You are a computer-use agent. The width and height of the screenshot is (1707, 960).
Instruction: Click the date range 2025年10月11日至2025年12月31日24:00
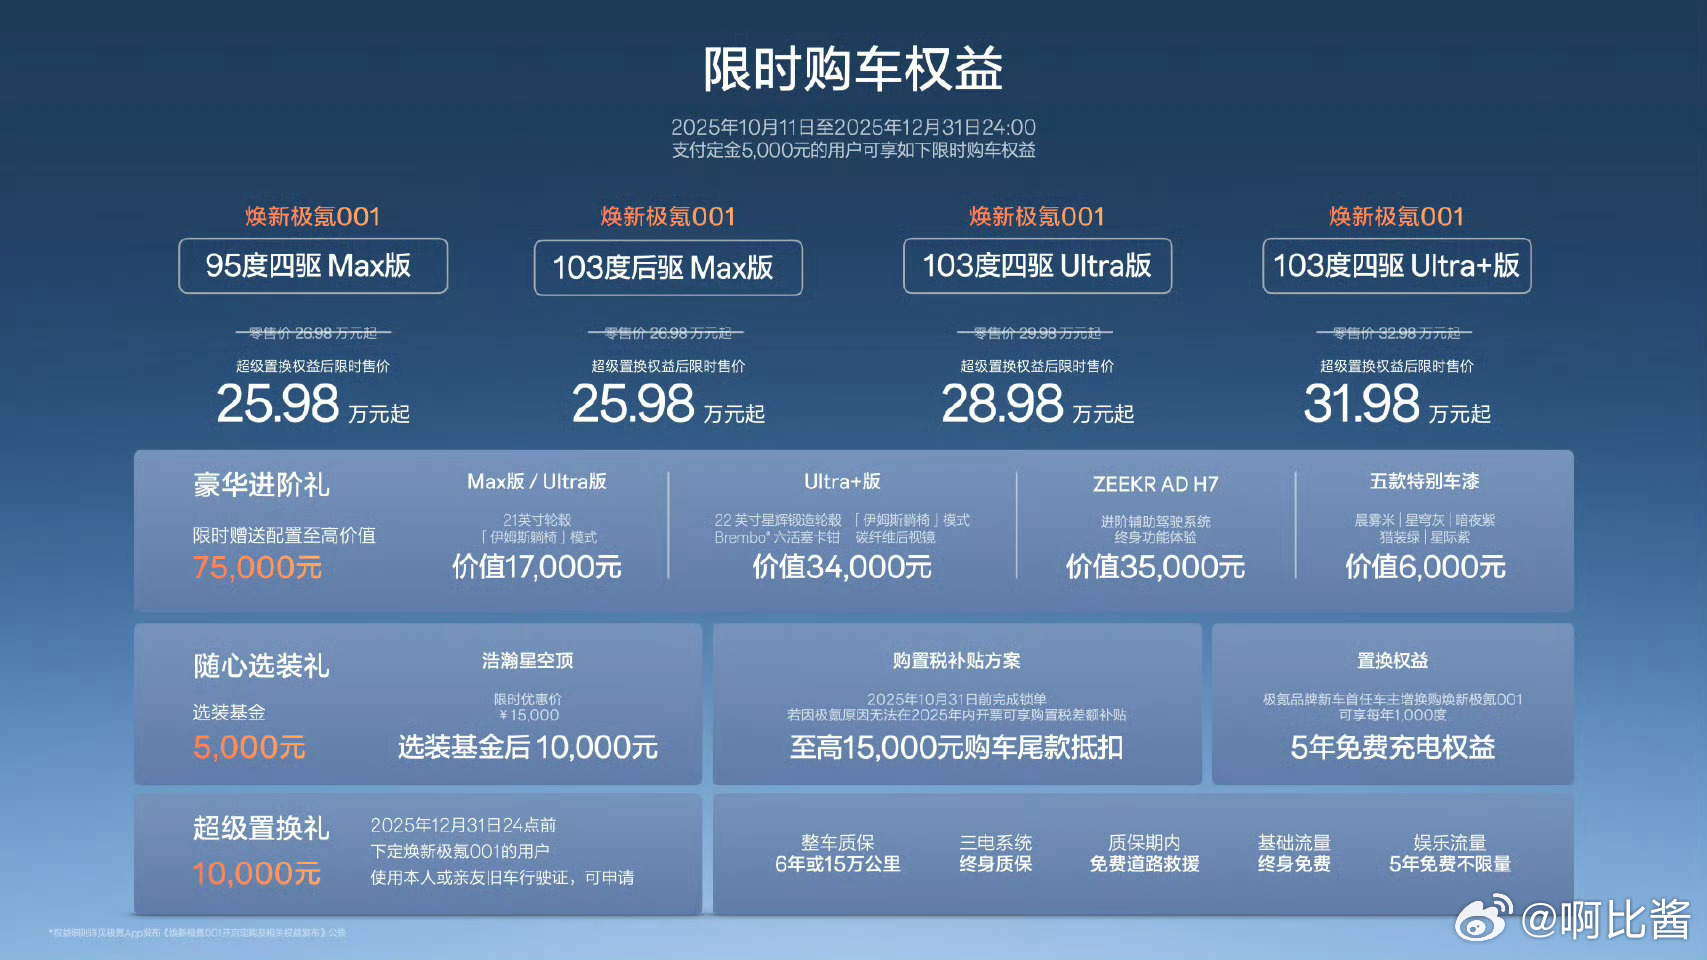(853, 127)
